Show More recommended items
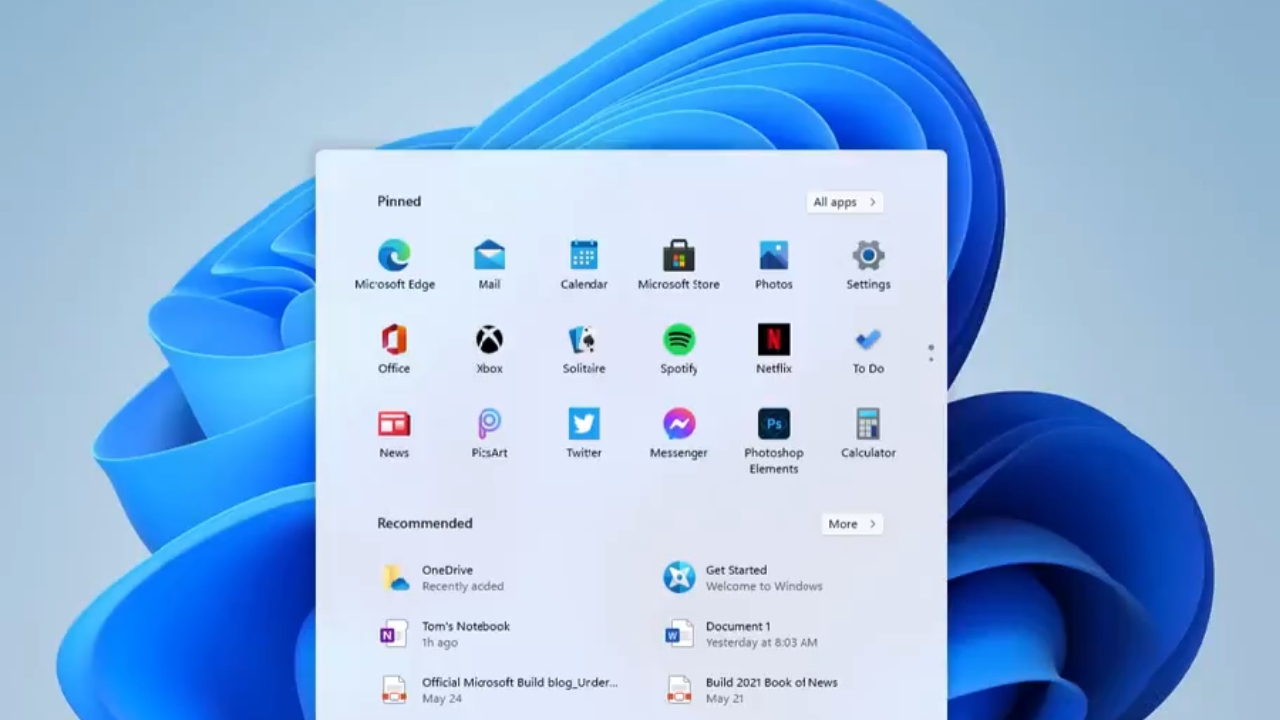The height and width of the screenshot is (720, 1280). (852, 524)
